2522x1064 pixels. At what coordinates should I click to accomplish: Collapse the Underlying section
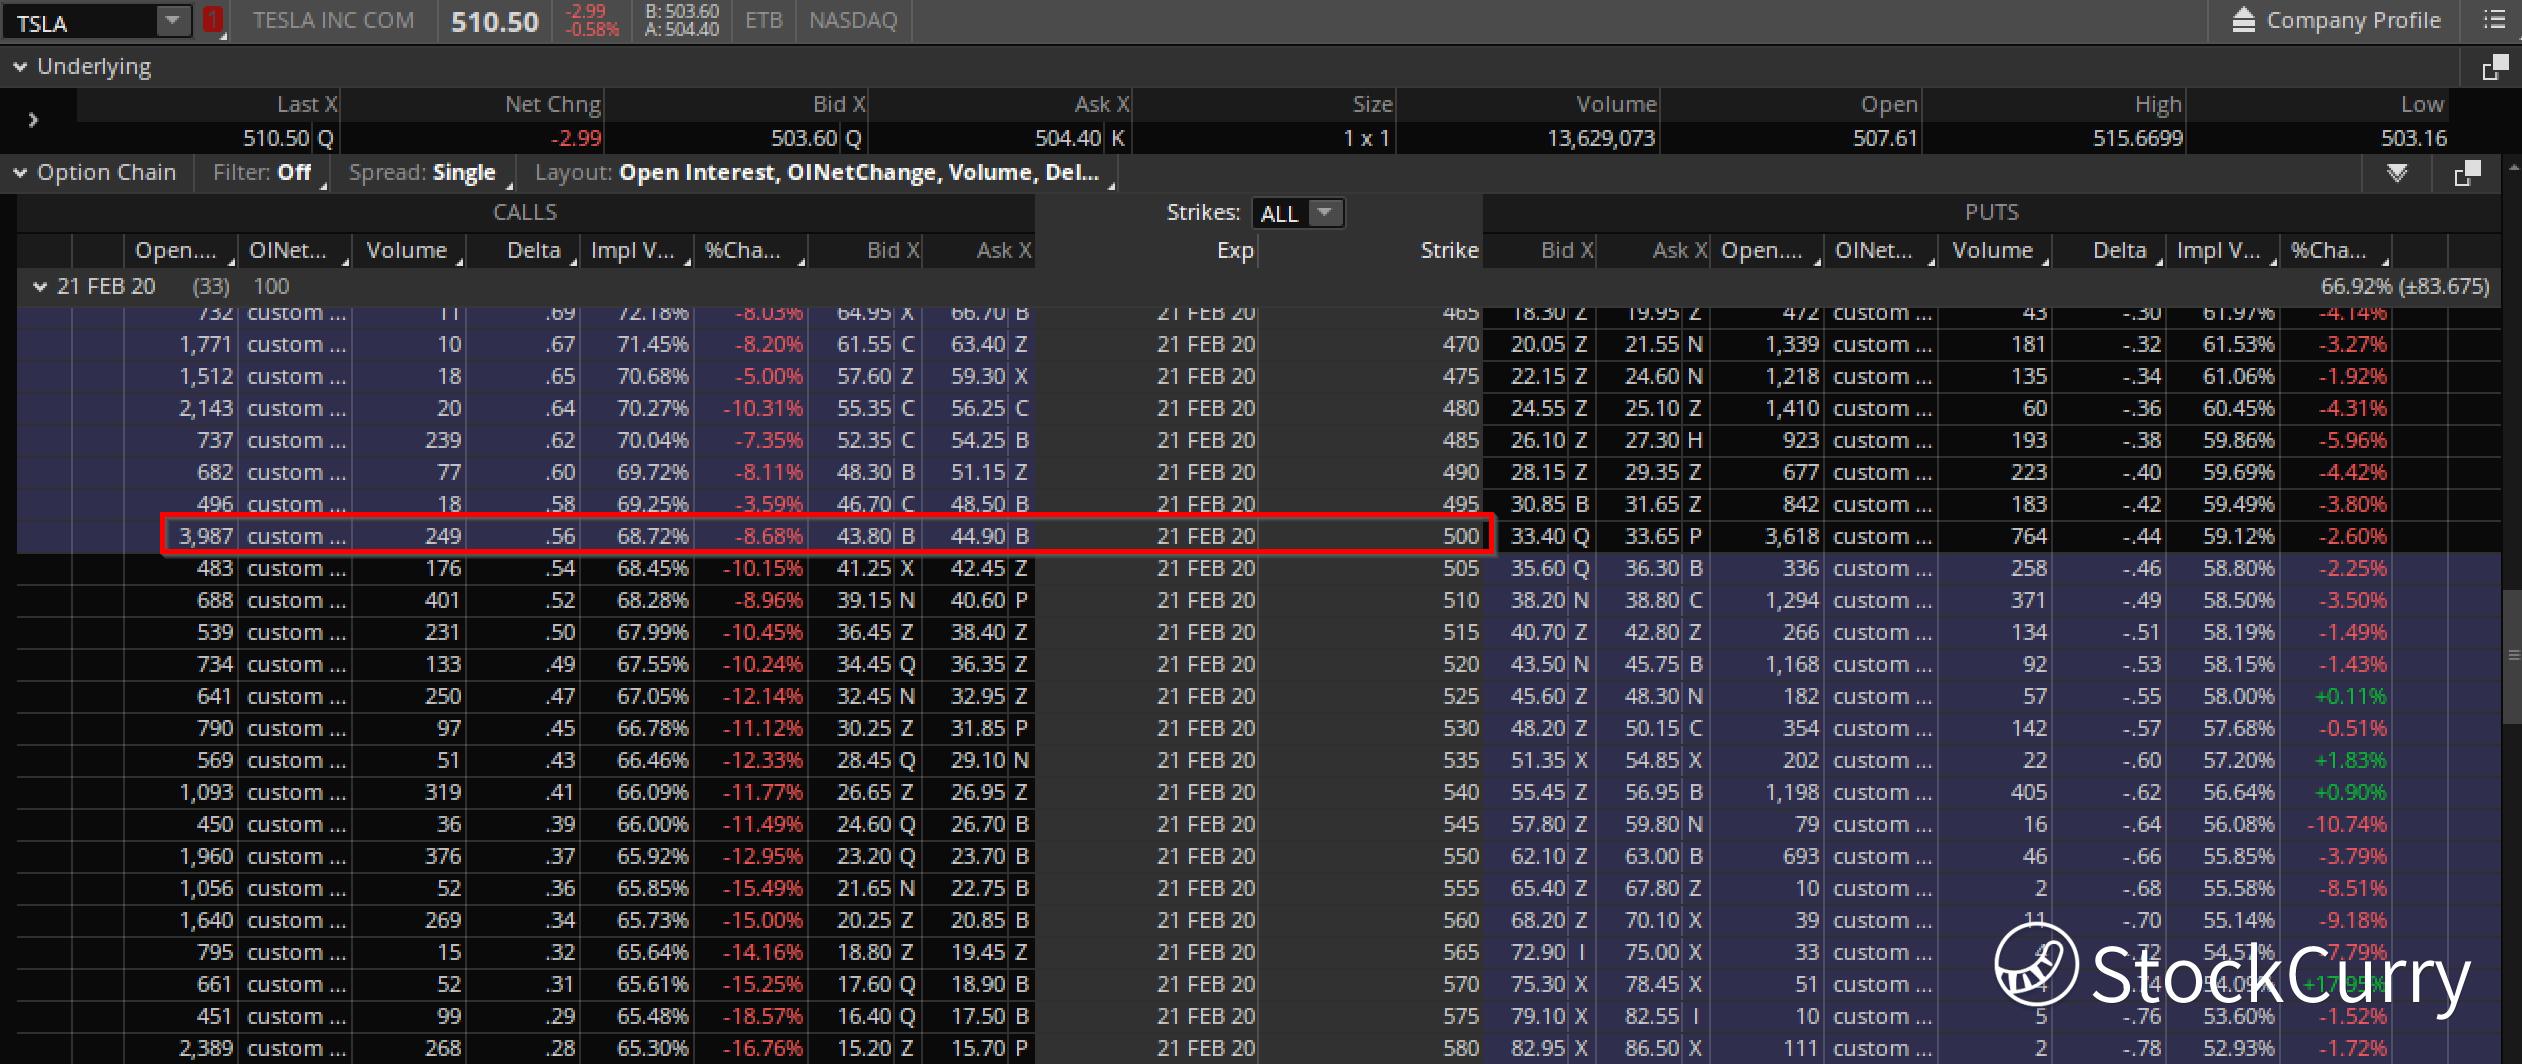pos(20,67)
